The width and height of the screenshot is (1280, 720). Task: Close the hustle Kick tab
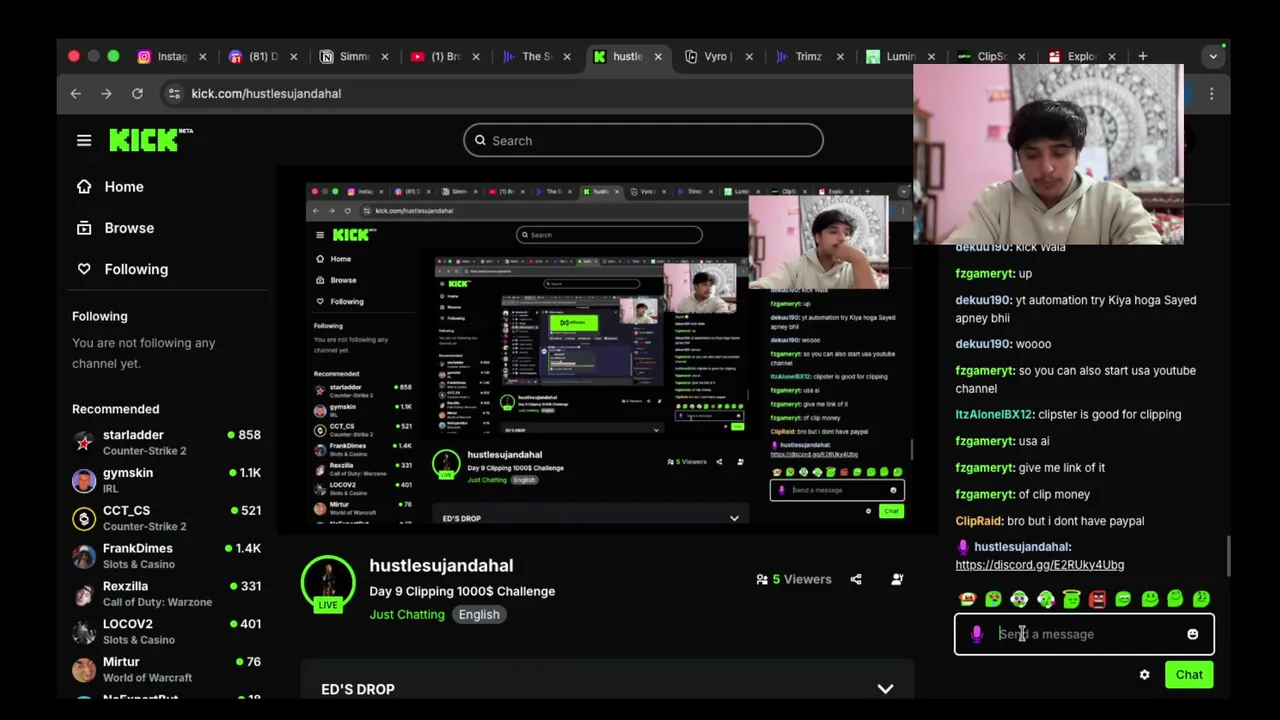[x=658, y=57]
